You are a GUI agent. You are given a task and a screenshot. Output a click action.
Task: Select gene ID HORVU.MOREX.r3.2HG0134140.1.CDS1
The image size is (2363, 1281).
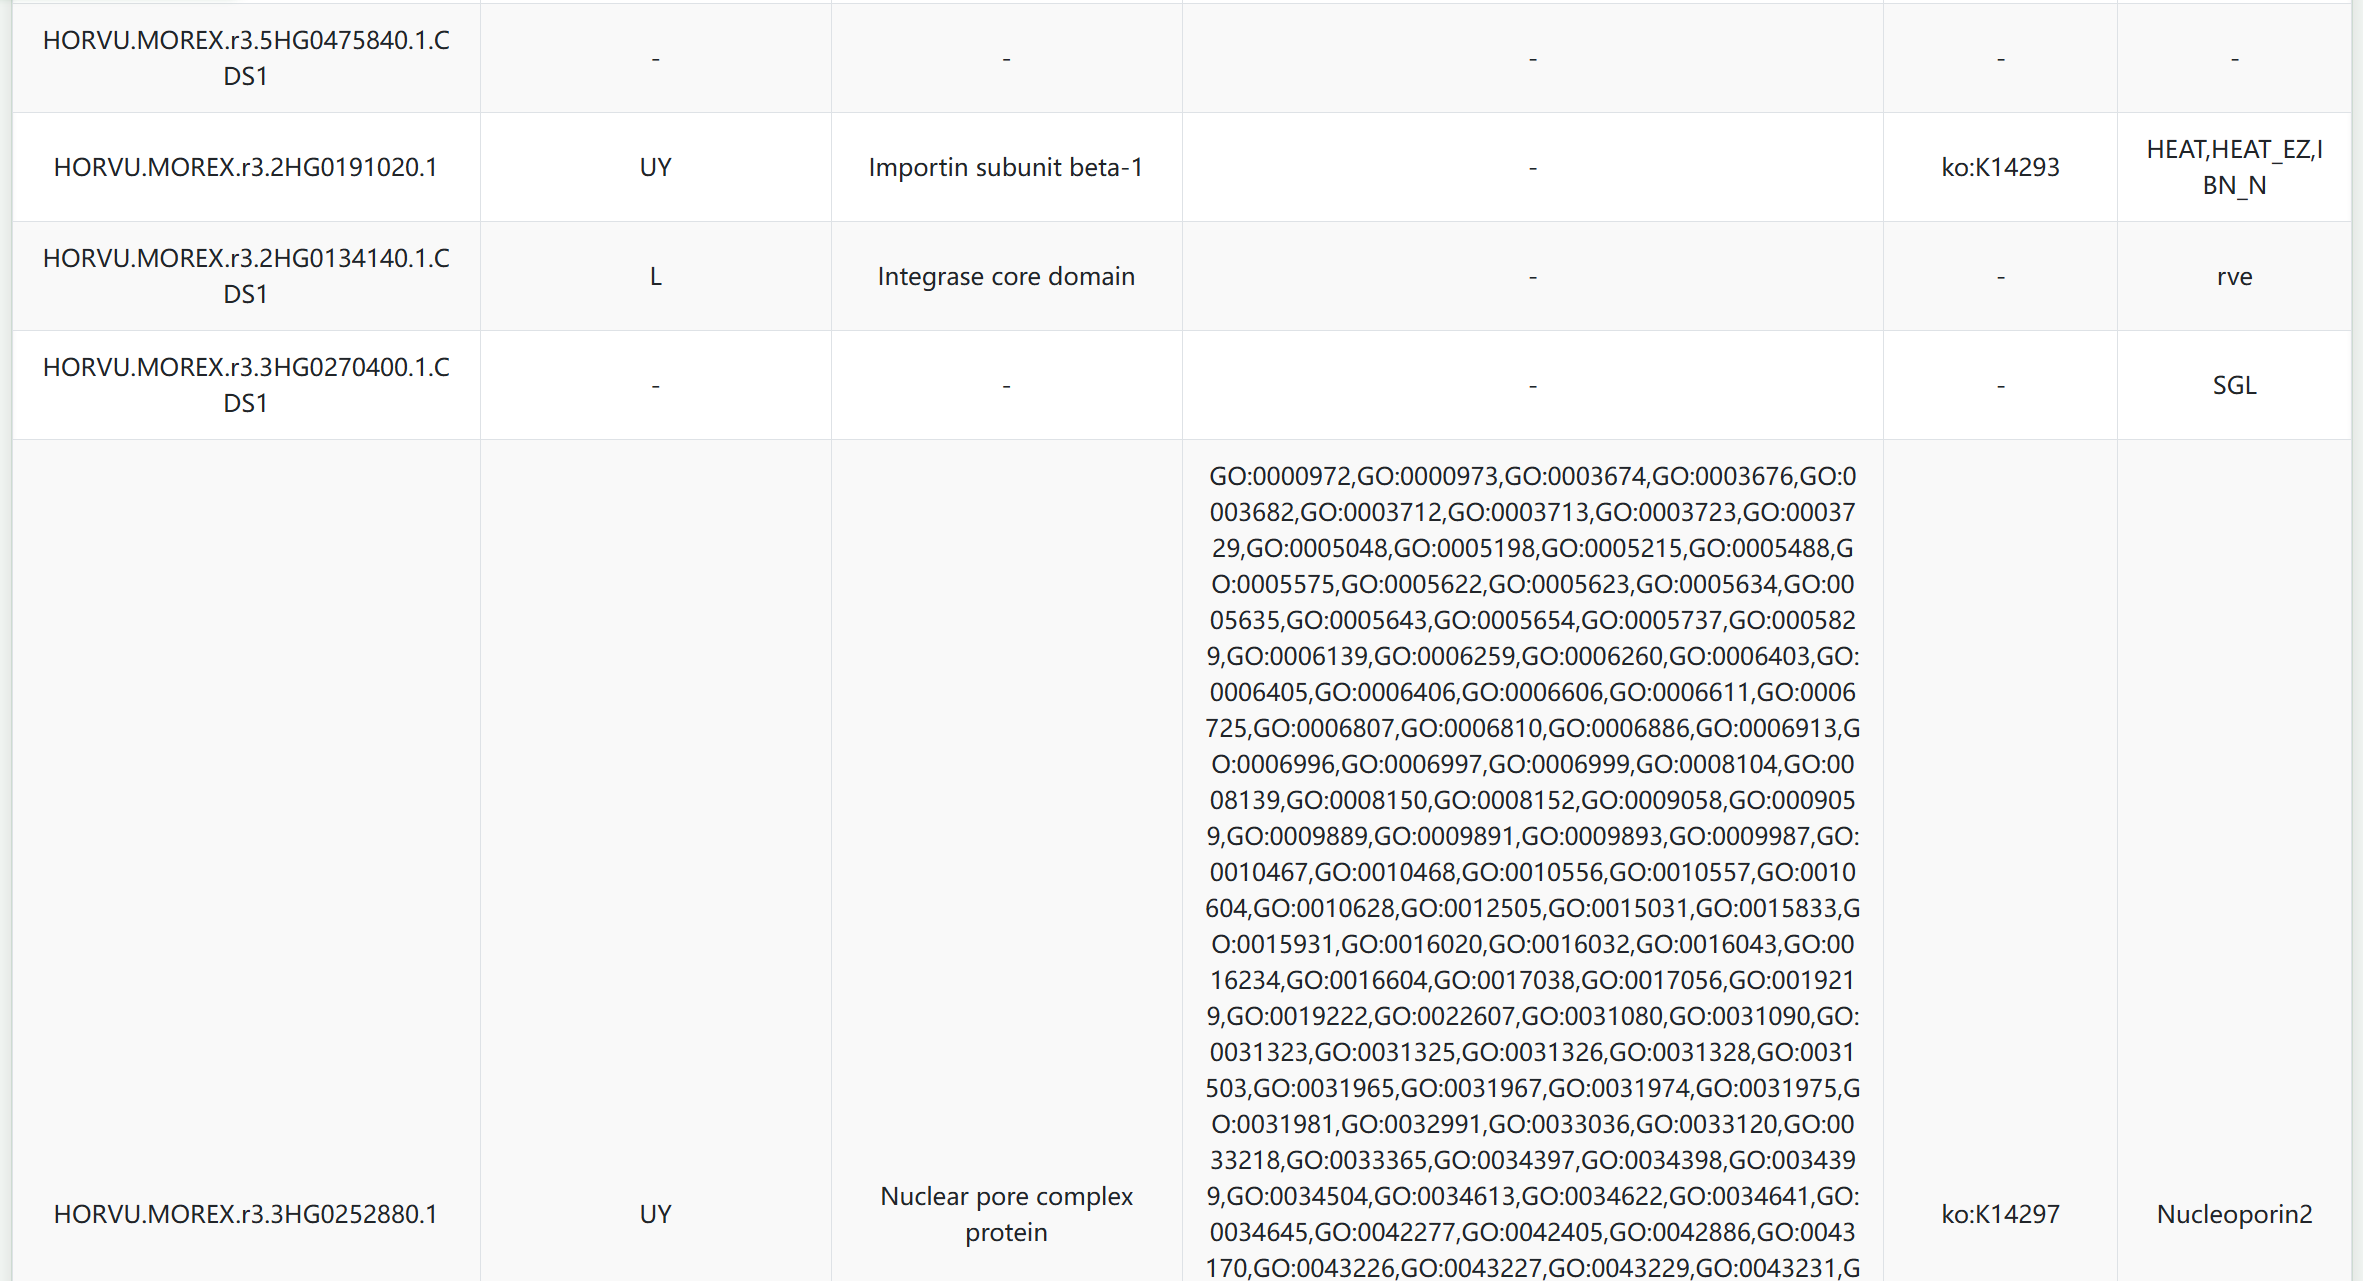click(x=246, y=276)
